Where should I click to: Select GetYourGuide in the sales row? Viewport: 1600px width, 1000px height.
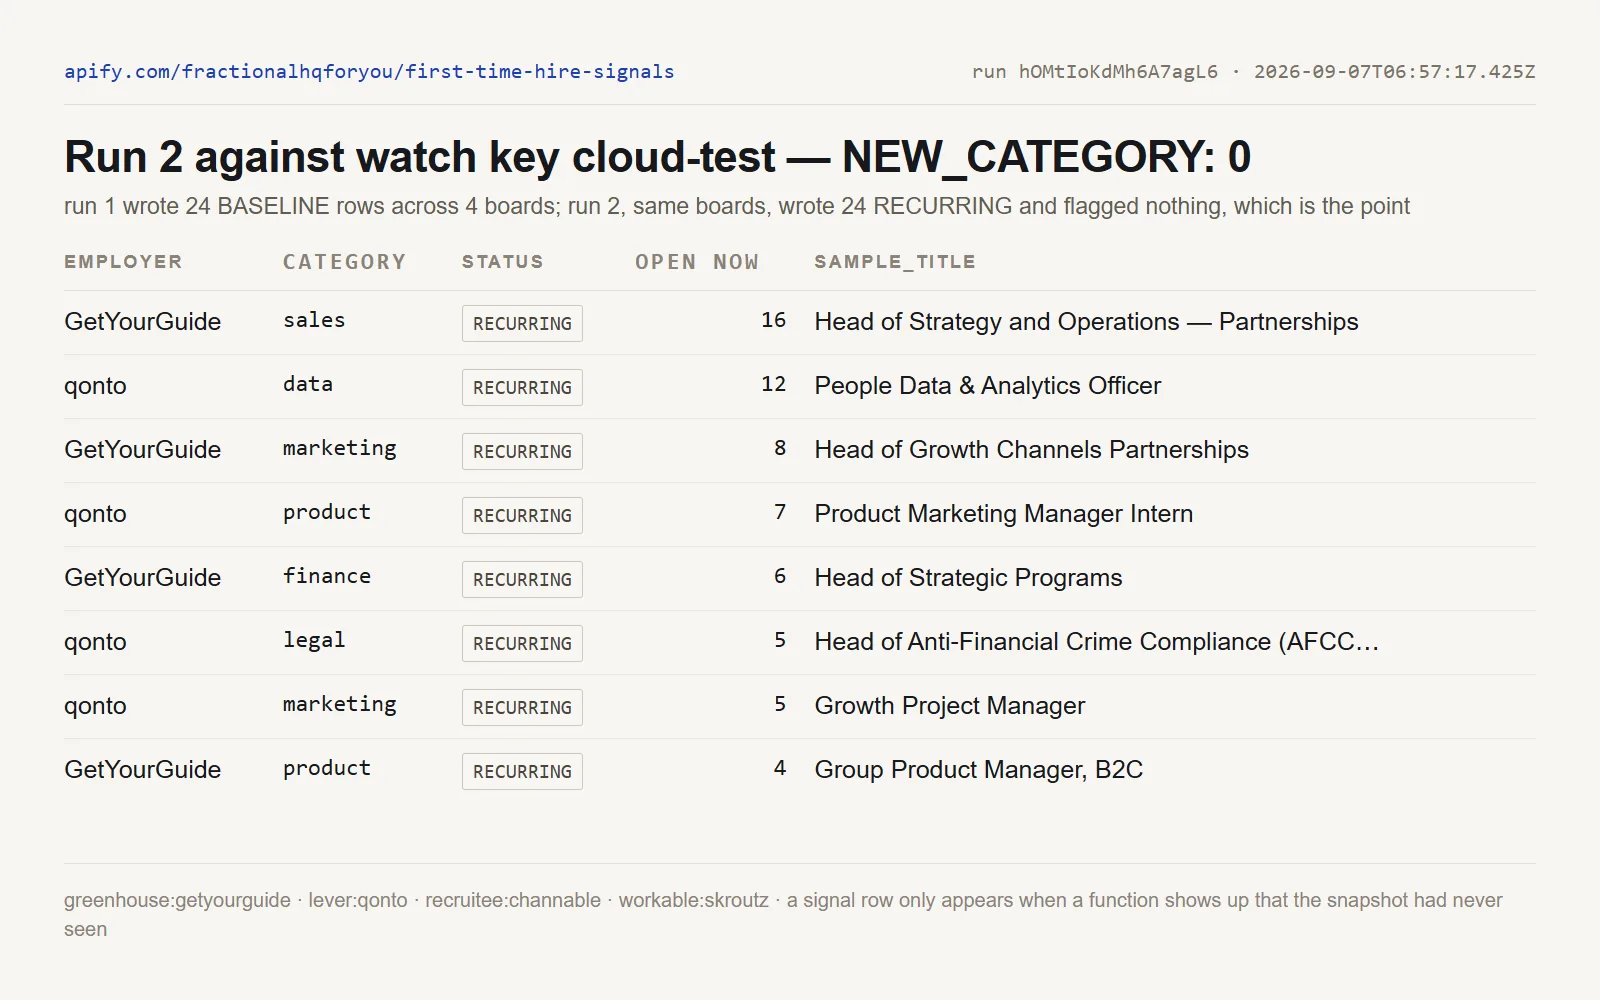point(143,322)
